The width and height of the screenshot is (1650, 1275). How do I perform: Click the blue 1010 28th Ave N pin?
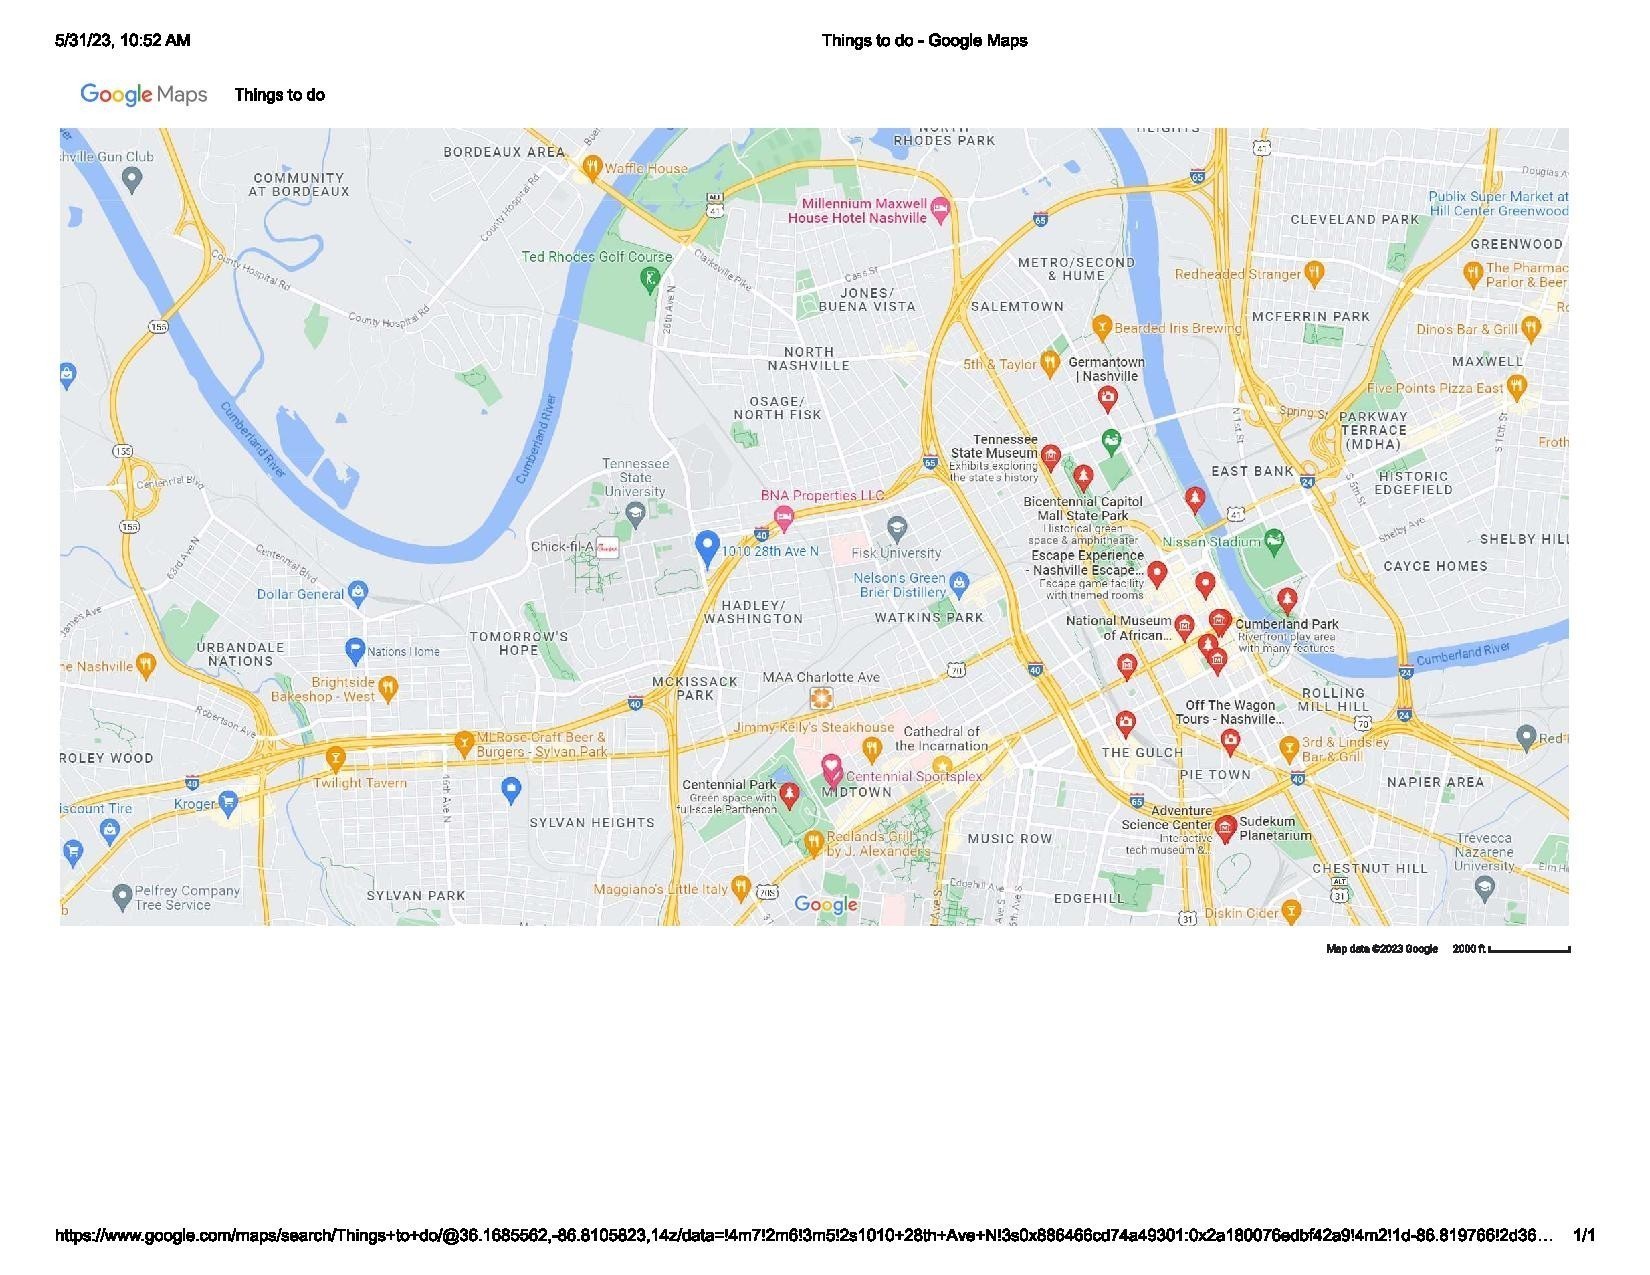[x=707, y=548]
